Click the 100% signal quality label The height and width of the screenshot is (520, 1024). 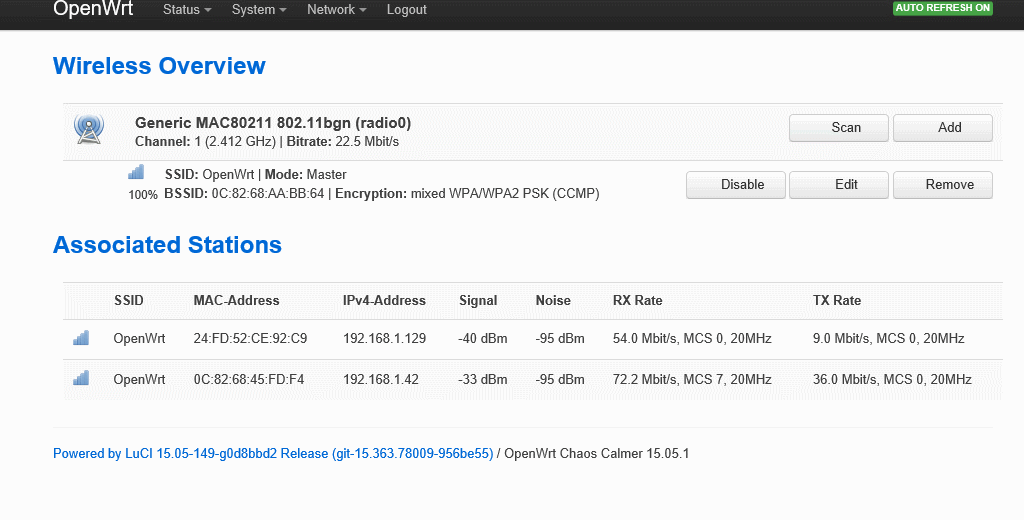[143, 195]
